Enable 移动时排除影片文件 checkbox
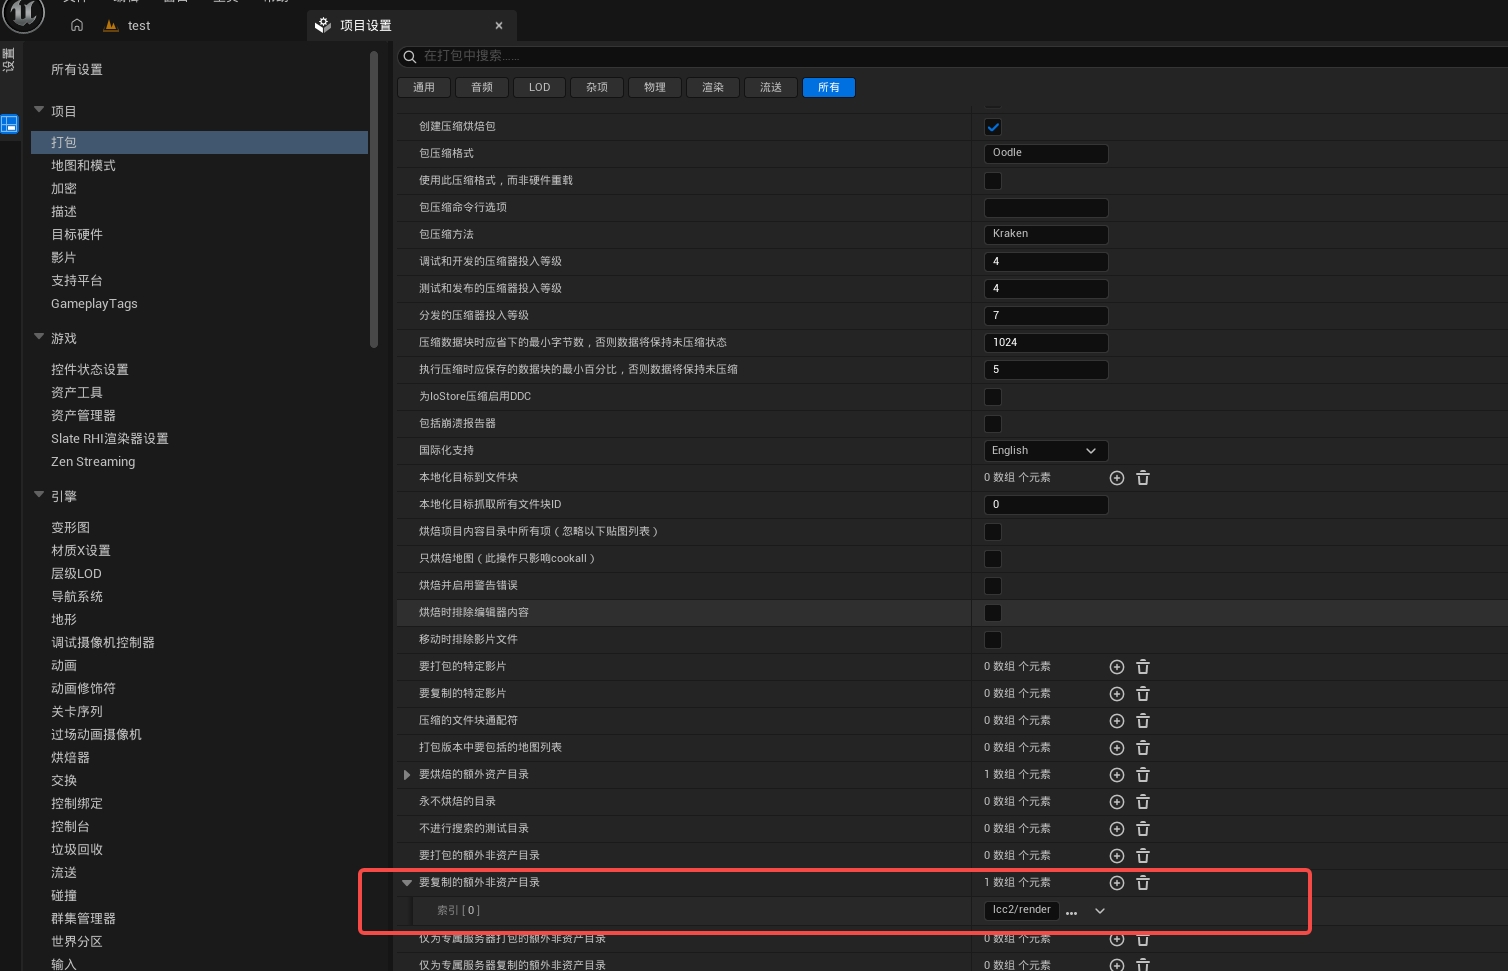1508x971 pixels. click(x=993, y=640)
